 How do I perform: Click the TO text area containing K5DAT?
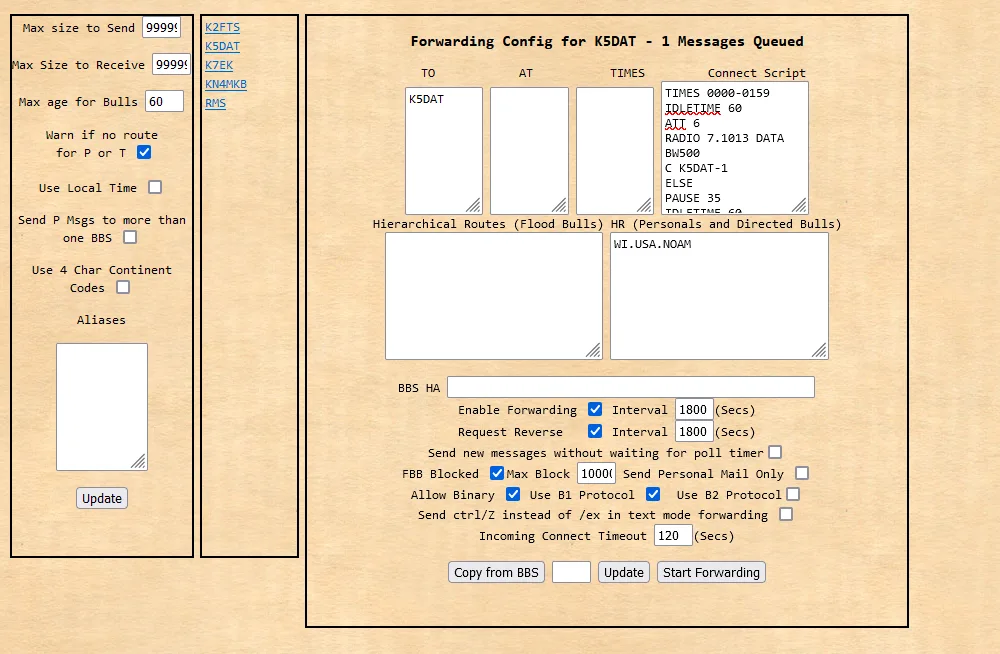(x=444, y=151)
